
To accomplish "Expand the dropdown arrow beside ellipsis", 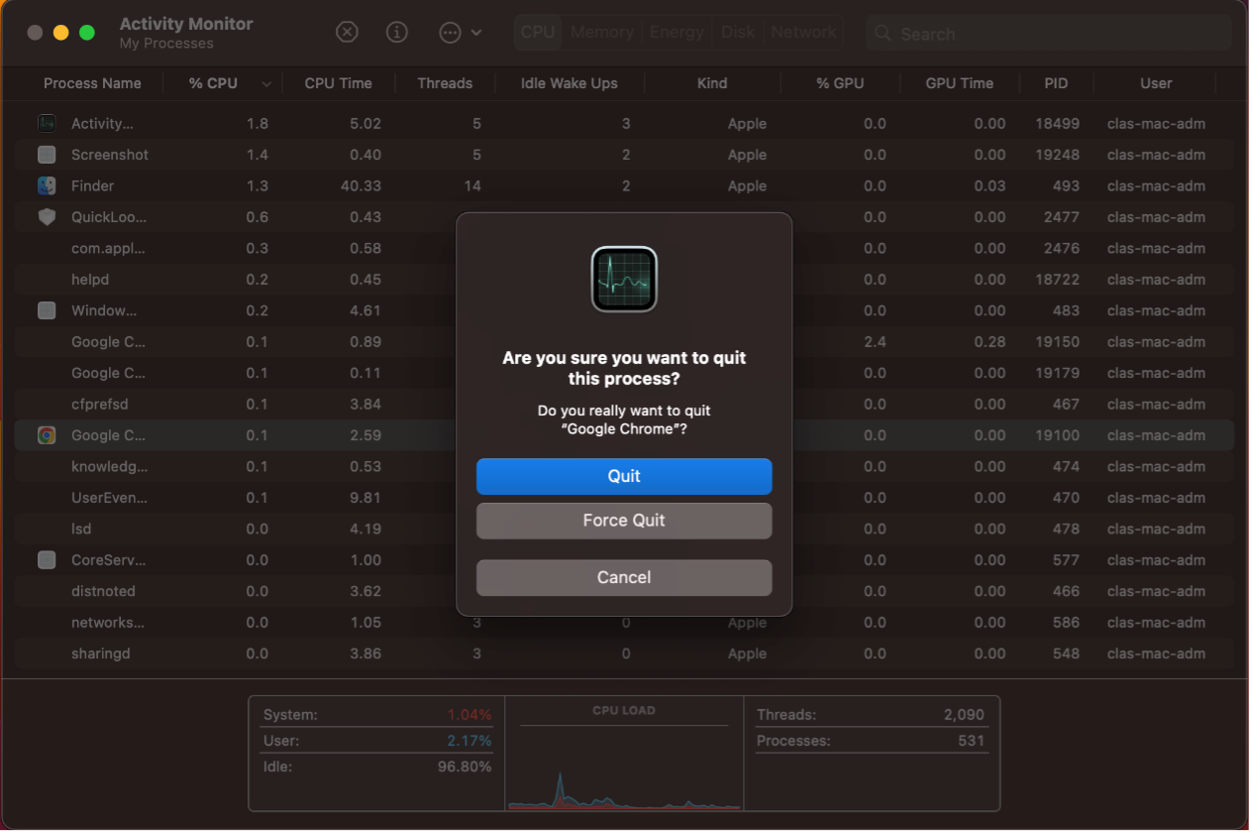I will [x=476, y=33].
